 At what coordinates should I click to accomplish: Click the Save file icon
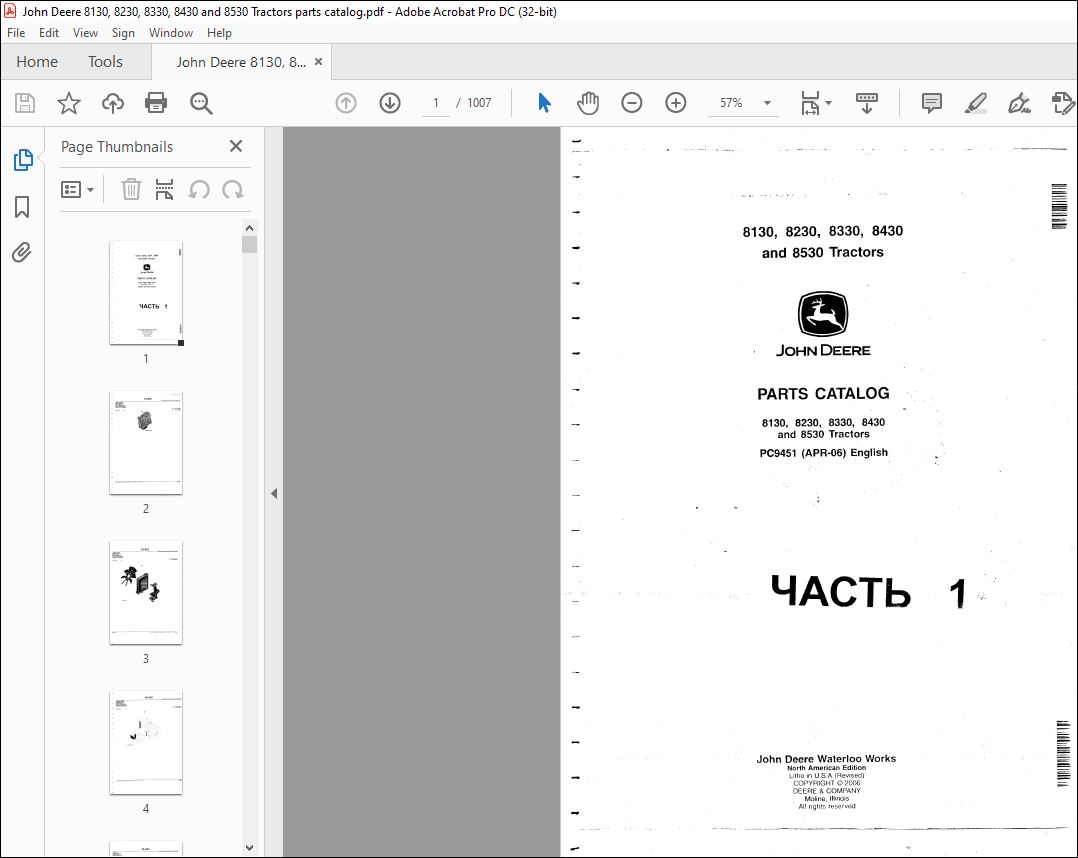25,103
